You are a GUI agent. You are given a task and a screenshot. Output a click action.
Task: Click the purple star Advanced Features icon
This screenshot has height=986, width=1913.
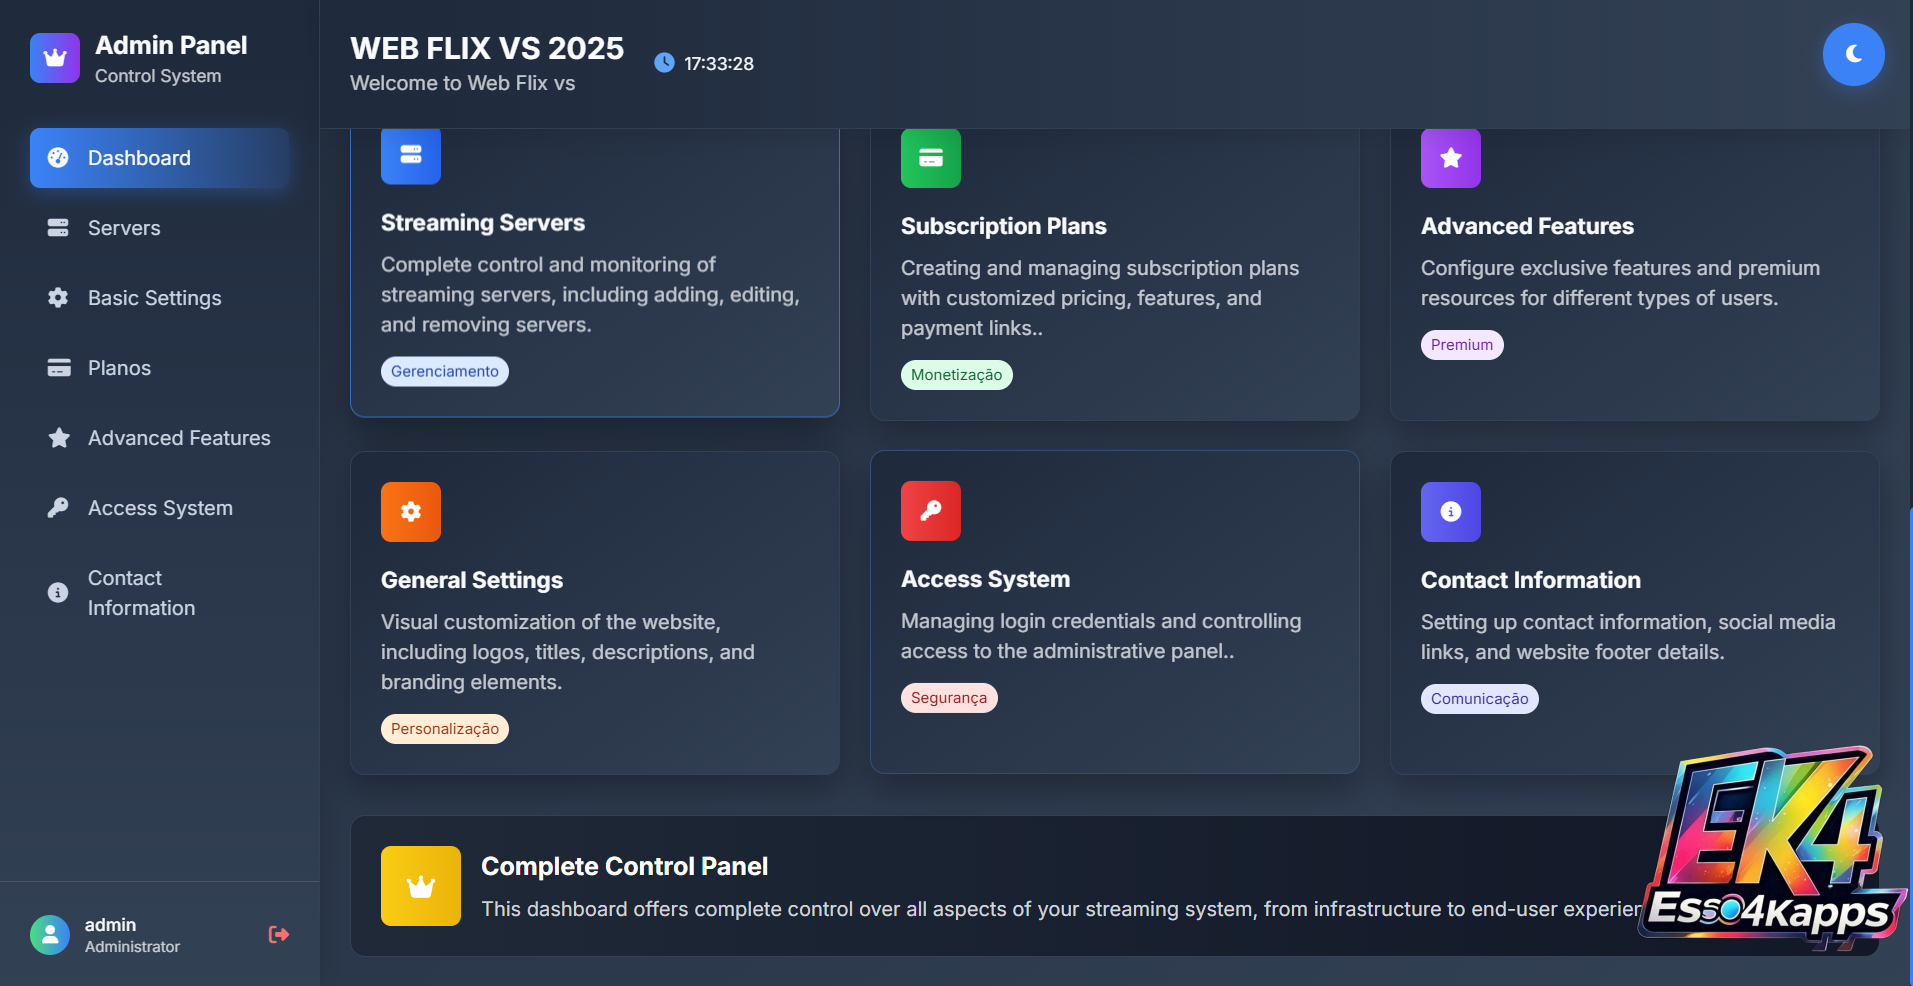(x=1450, y=158)
